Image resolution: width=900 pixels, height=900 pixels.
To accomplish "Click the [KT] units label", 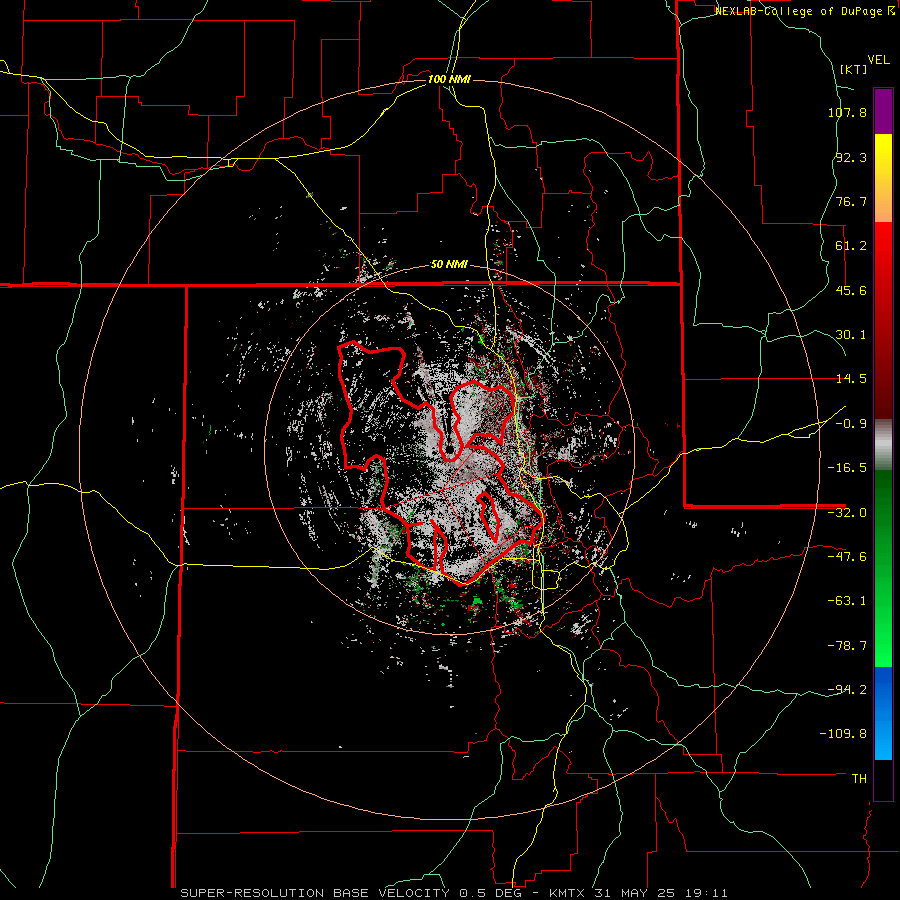I will pyautogui.click(x=854, y=69).
